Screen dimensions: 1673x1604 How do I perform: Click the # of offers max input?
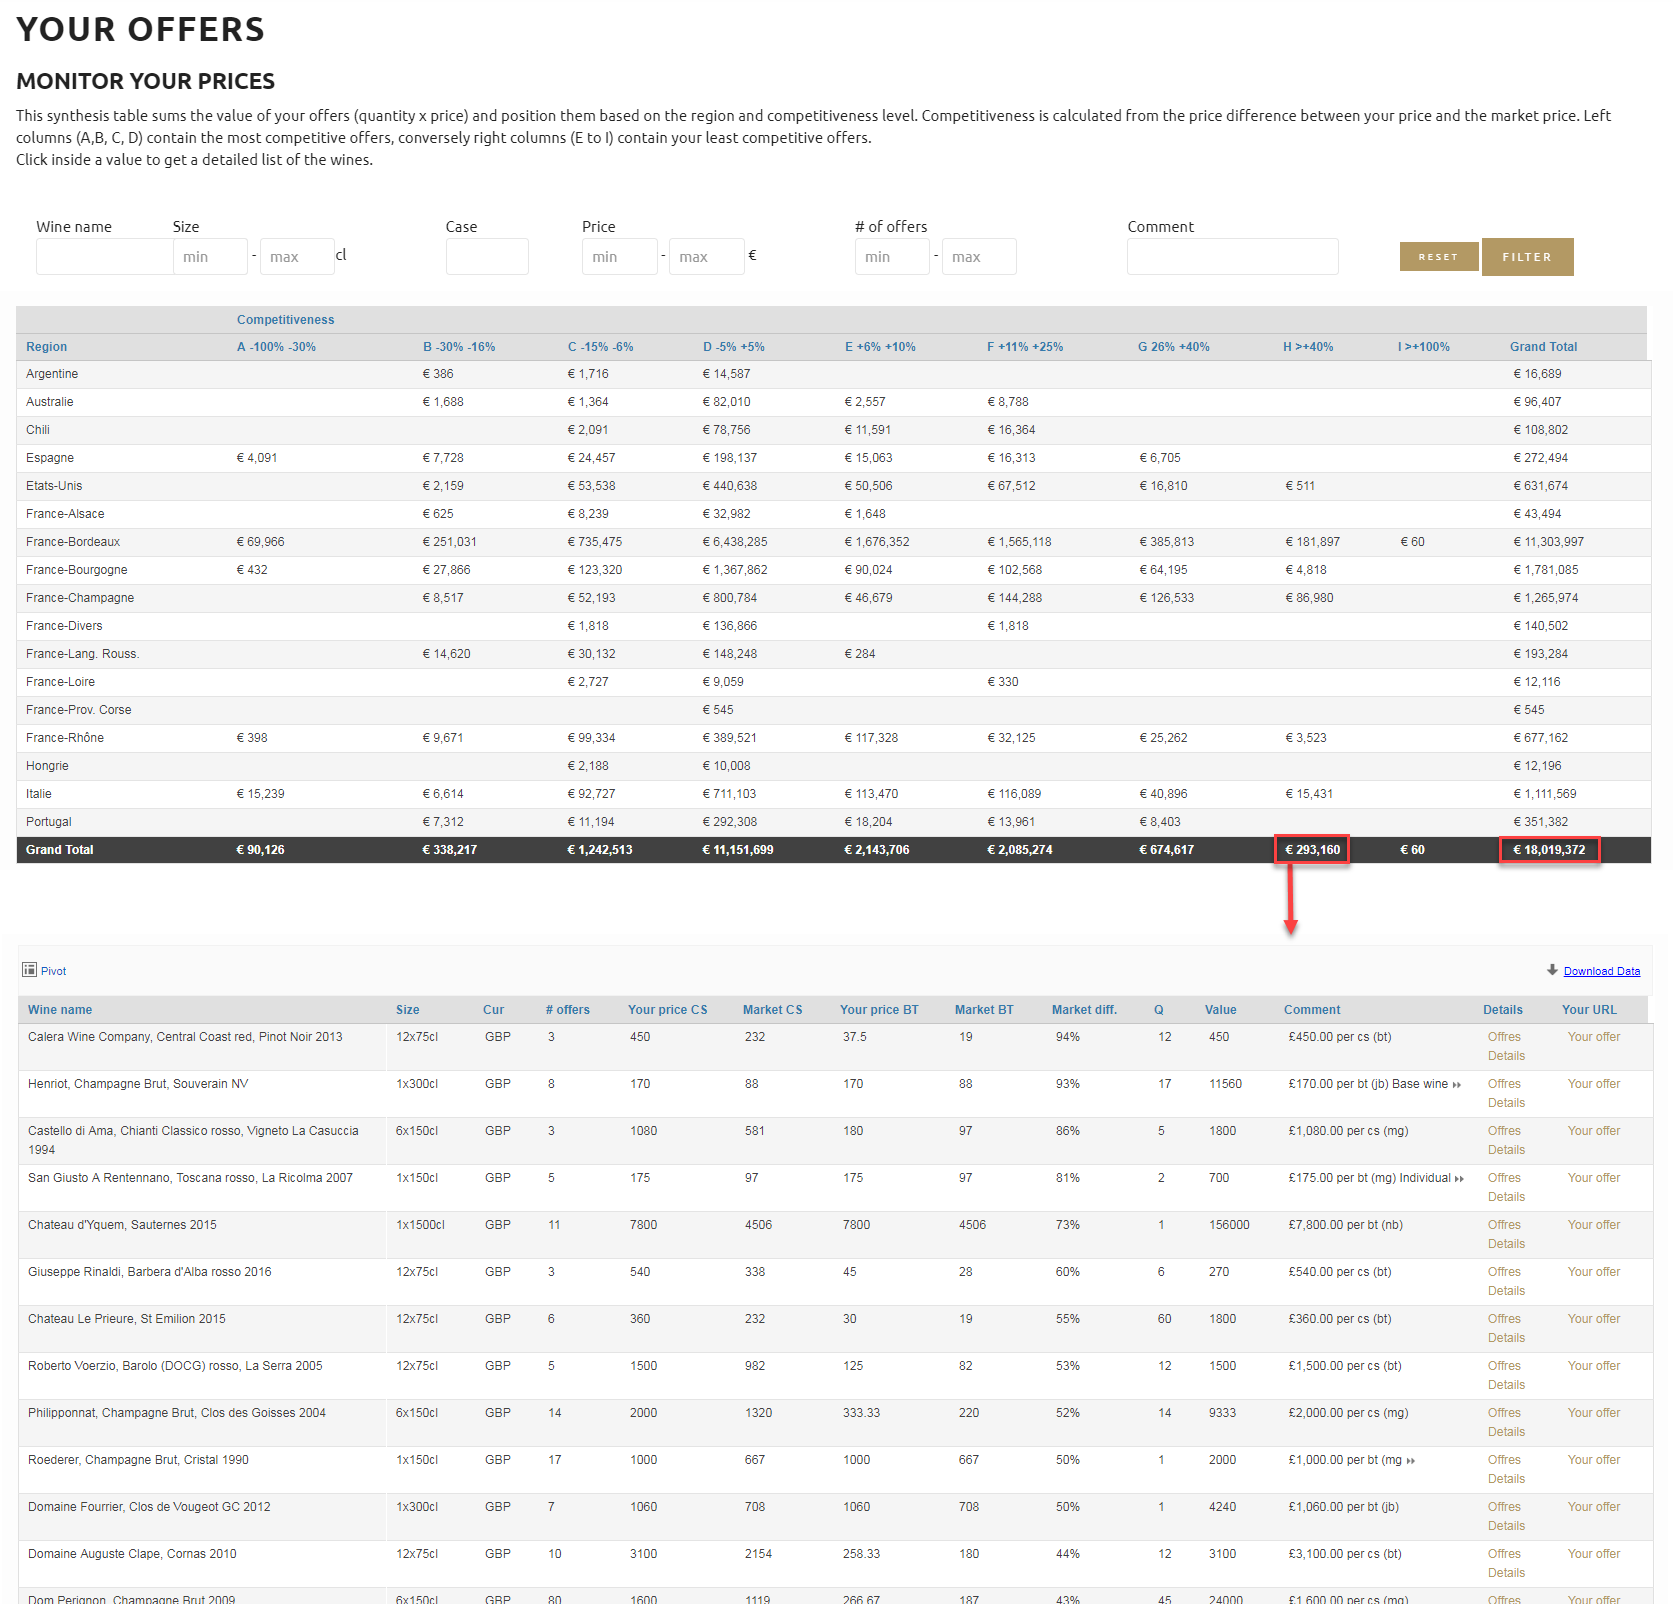click(979, 256)
